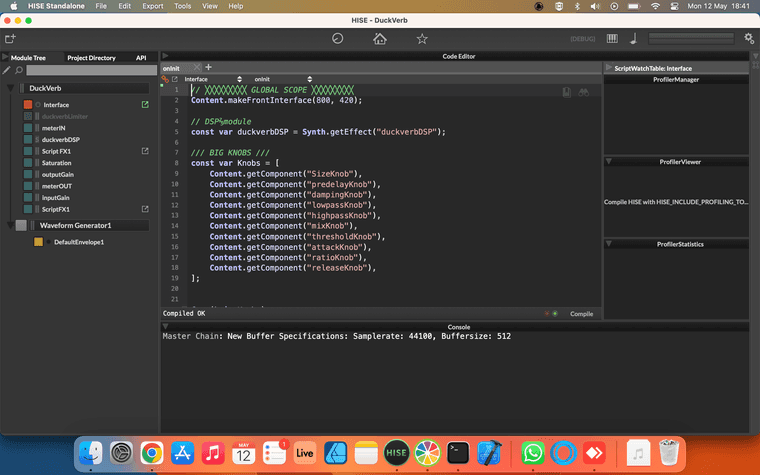The height and width of the screenshot is (475, 760).
Task: Open the gauge dashboard icon in the toolbar
Action: (338, 39)
